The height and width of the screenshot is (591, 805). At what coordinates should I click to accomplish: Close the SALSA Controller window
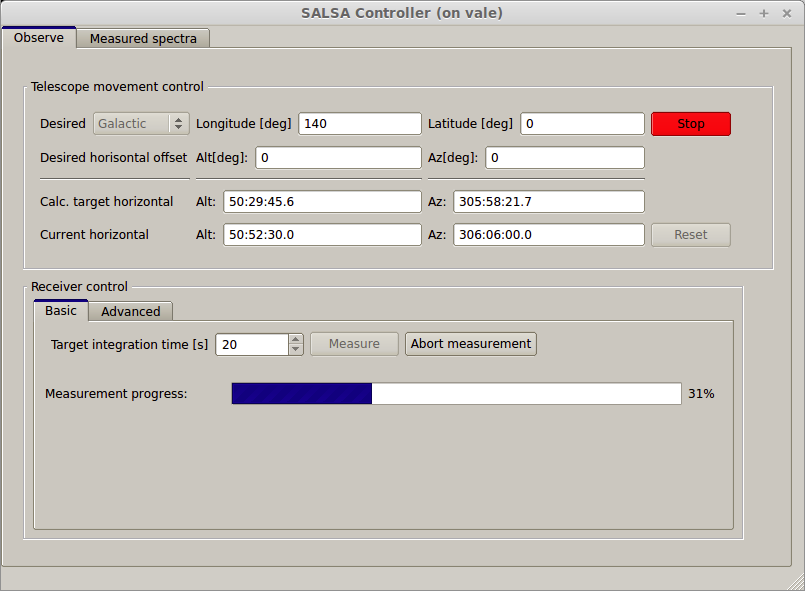click(x=787, y=13)
